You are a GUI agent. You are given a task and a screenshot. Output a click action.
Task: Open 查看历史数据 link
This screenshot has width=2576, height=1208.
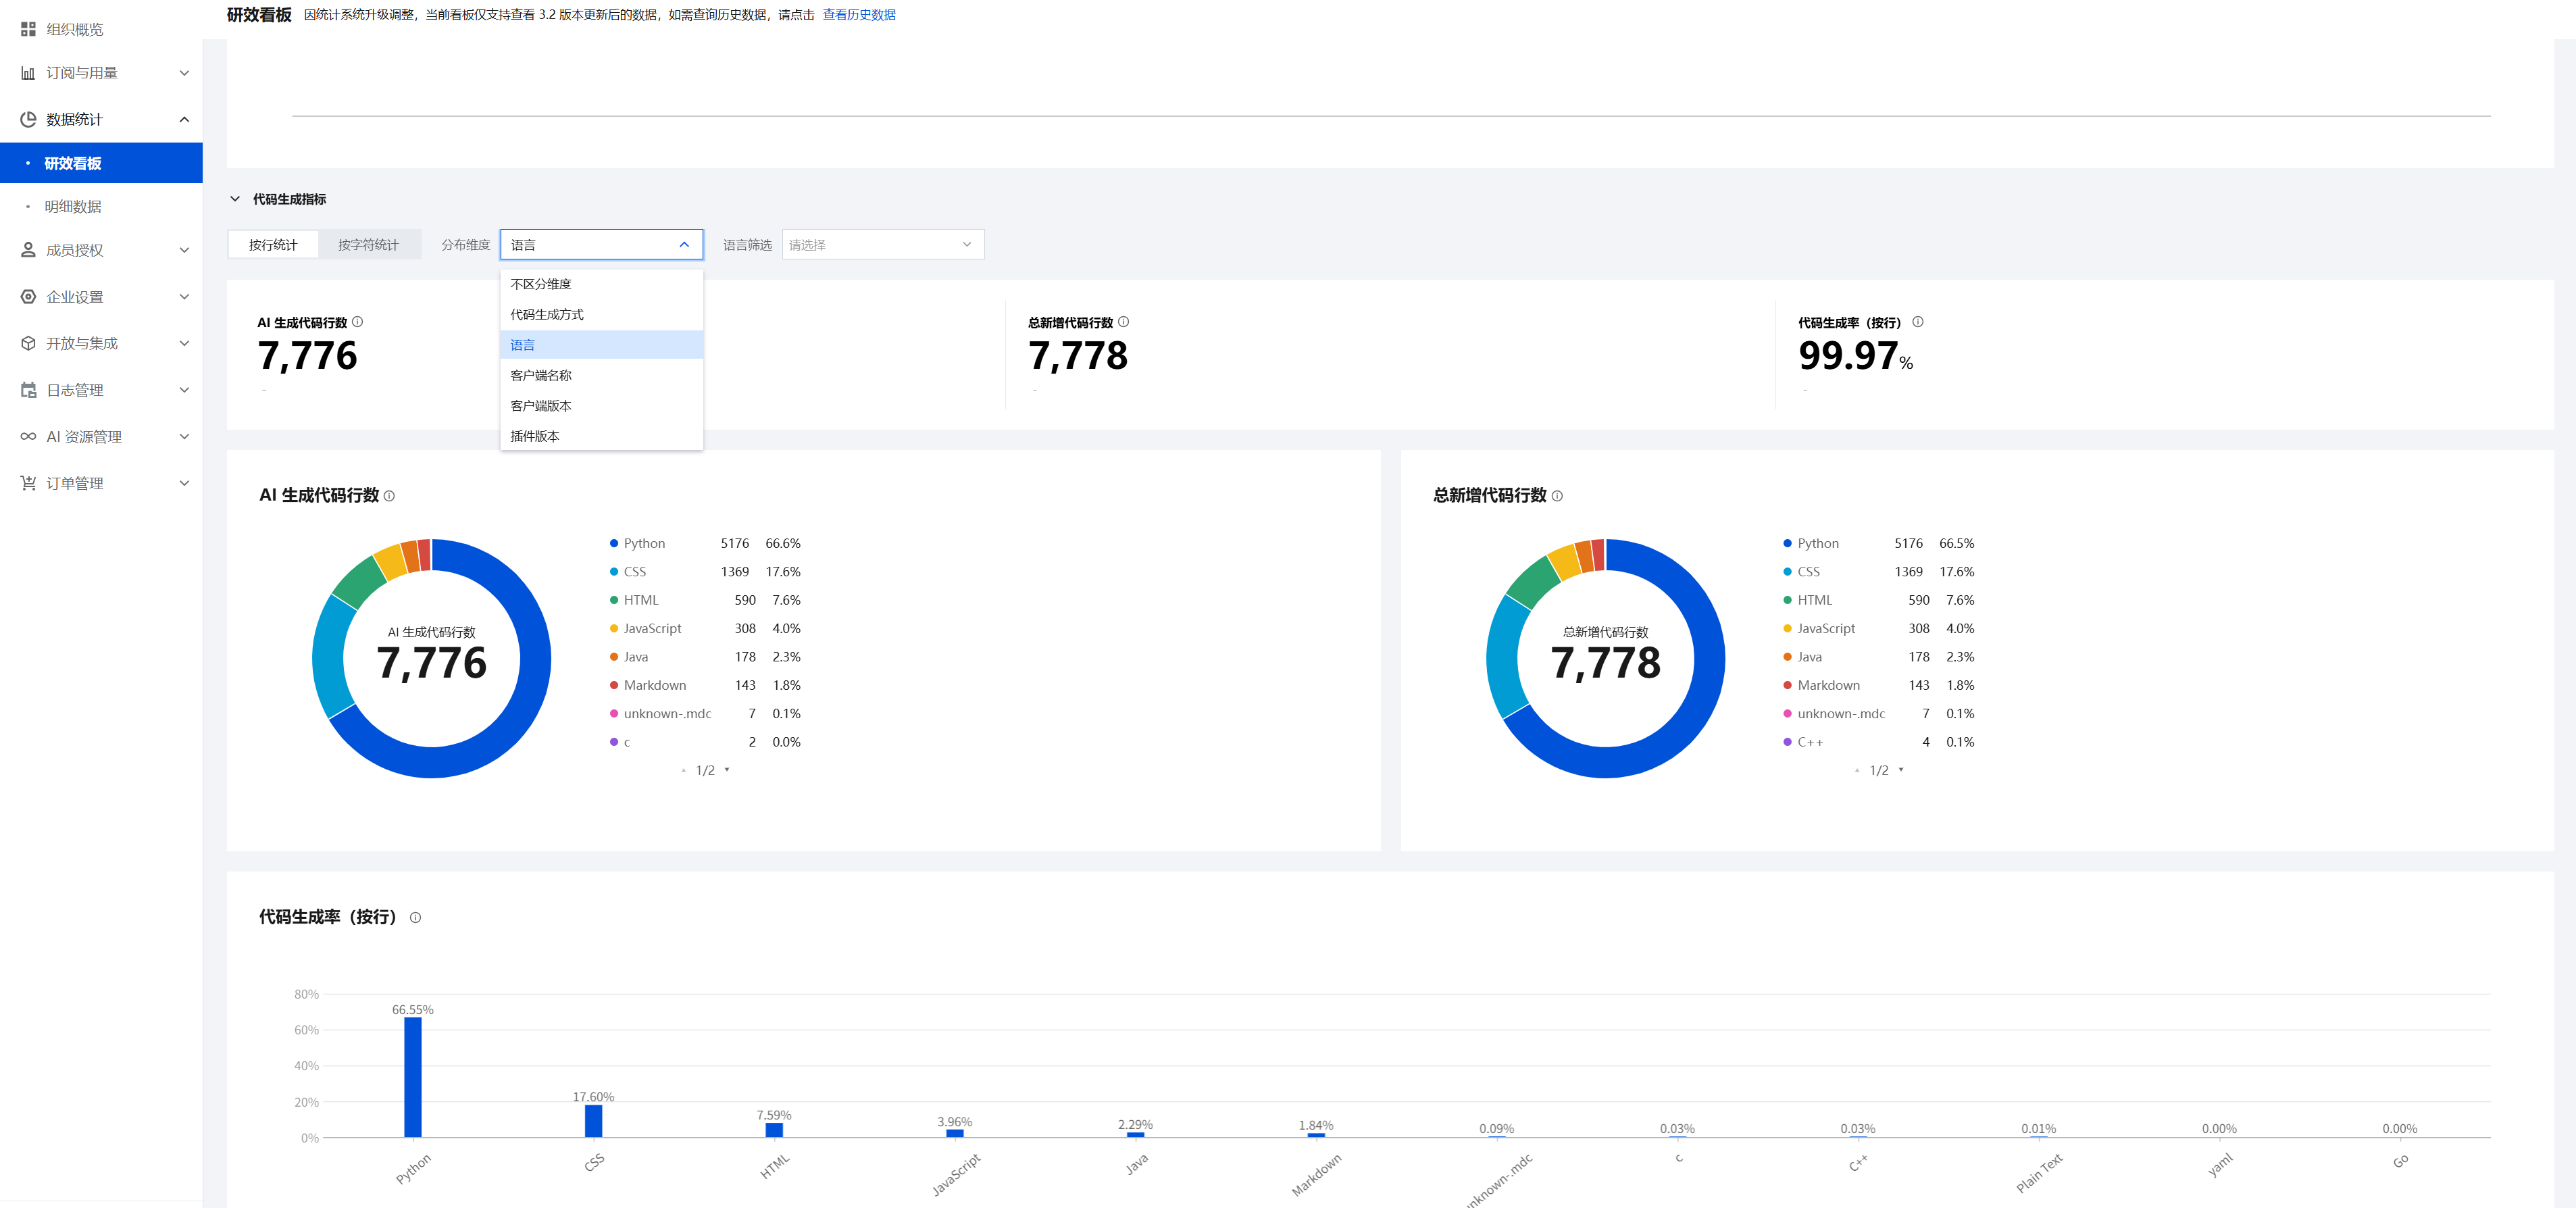coord(858,15)
